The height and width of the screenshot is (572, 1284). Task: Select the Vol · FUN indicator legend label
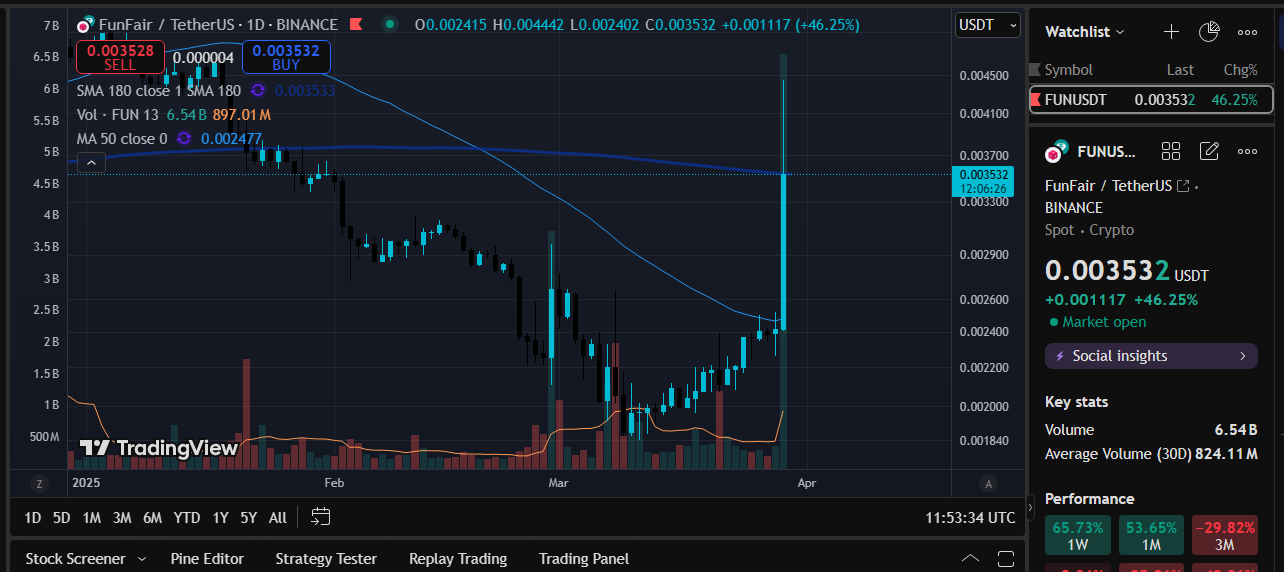(118, 114)
